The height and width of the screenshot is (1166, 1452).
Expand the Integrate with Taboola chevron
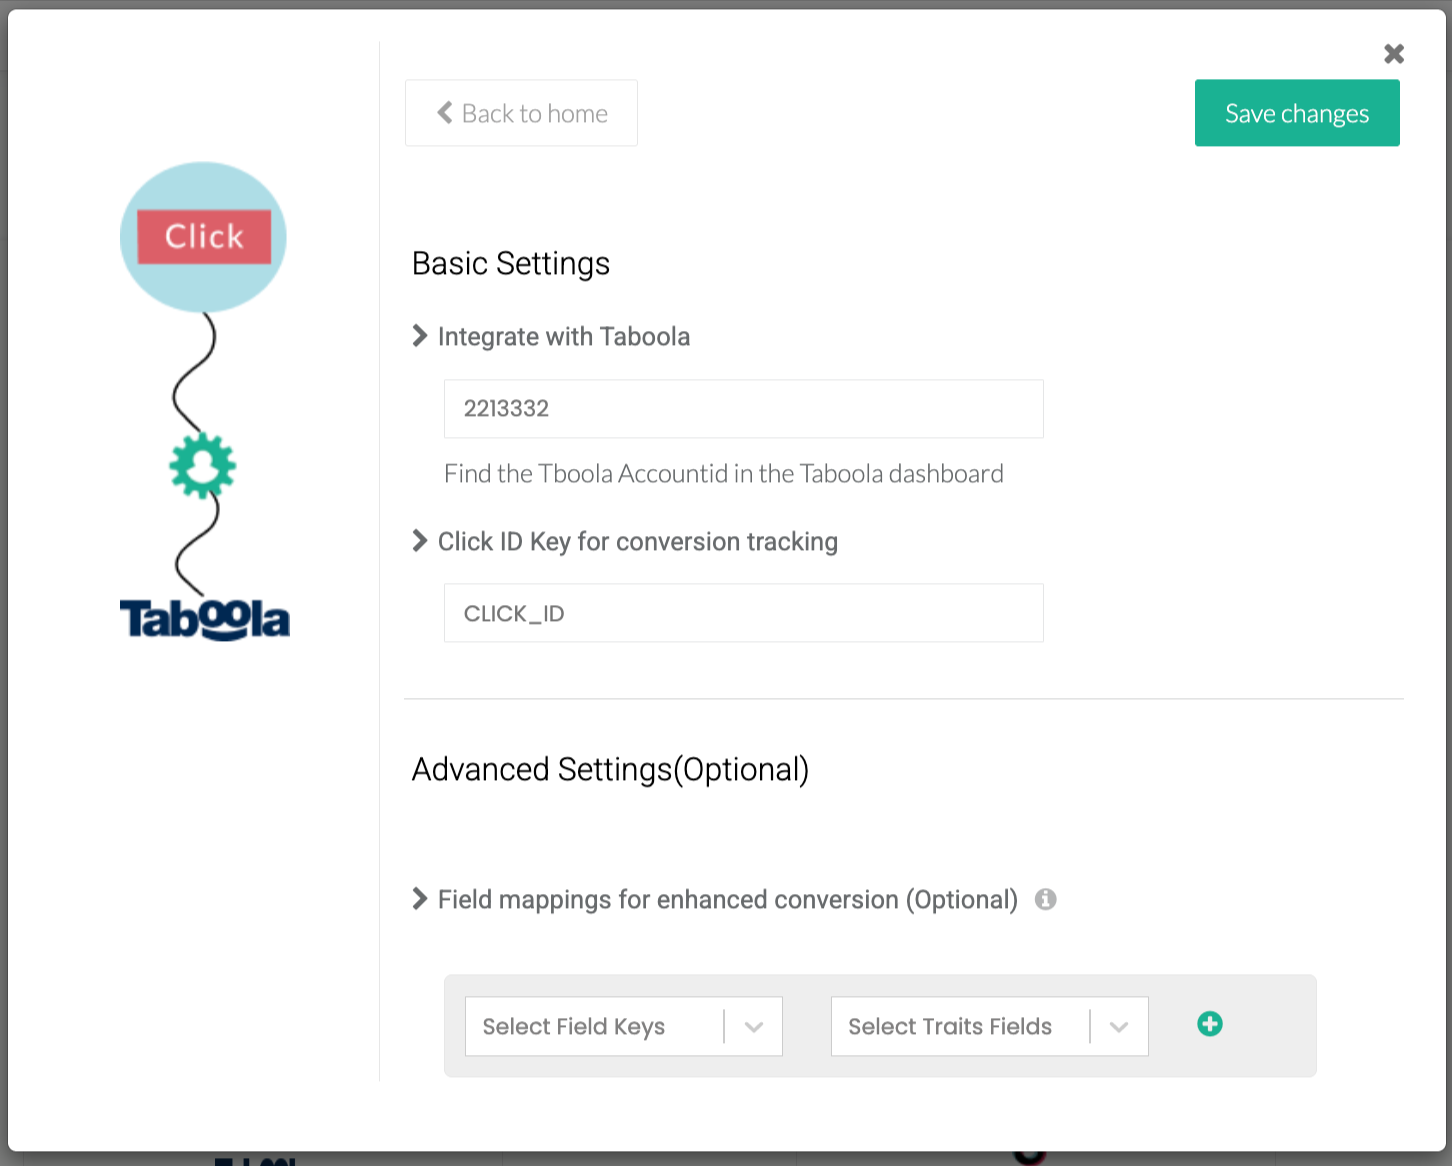(420, 336)
